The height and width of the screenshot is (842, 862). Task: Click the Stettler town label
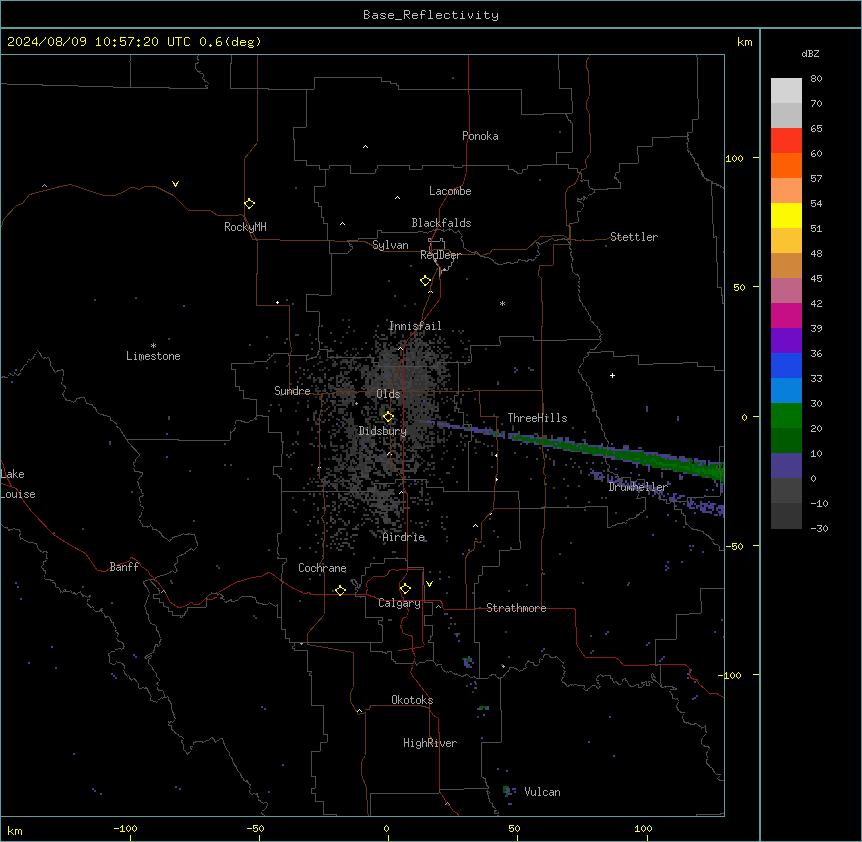pos(634,237)
